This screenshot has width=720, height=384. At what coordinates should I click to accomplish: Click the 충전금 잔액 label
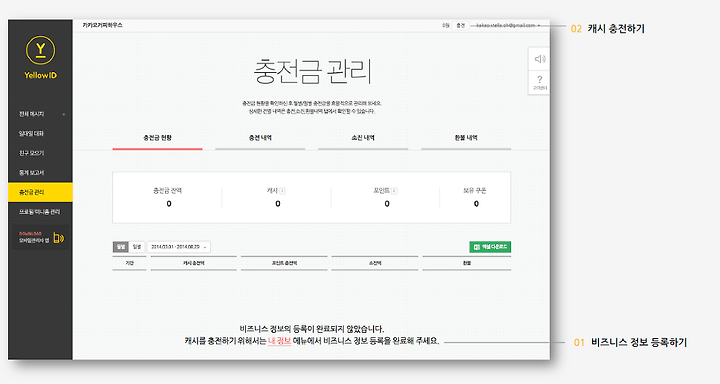coord(168,191)
